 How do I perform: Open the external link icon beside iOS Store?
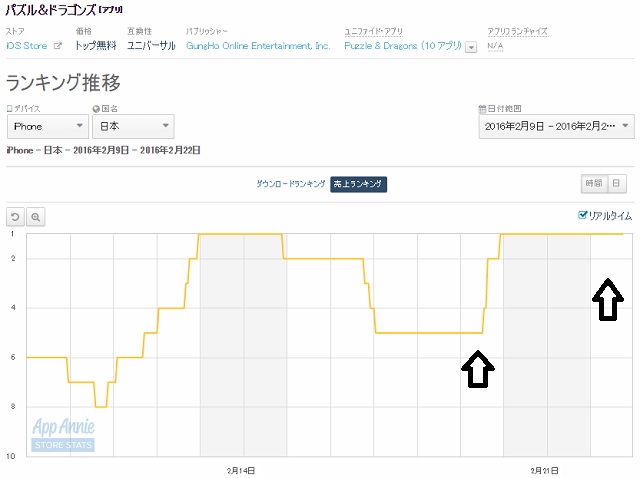coord(58,46)
